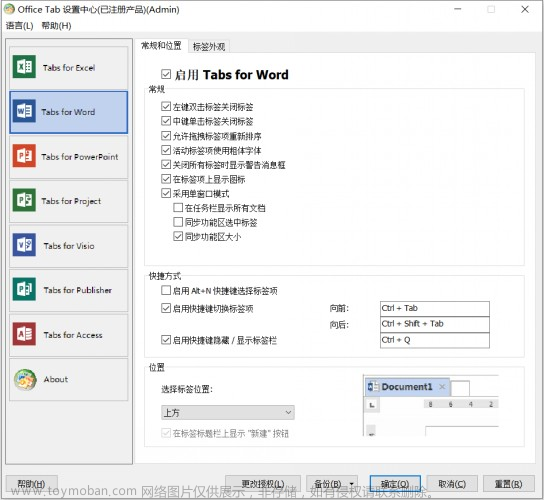Switch to the 常规和位置 tab
Image resolution: width=544 pixels, height=500 pixels.
coord(161,45)
